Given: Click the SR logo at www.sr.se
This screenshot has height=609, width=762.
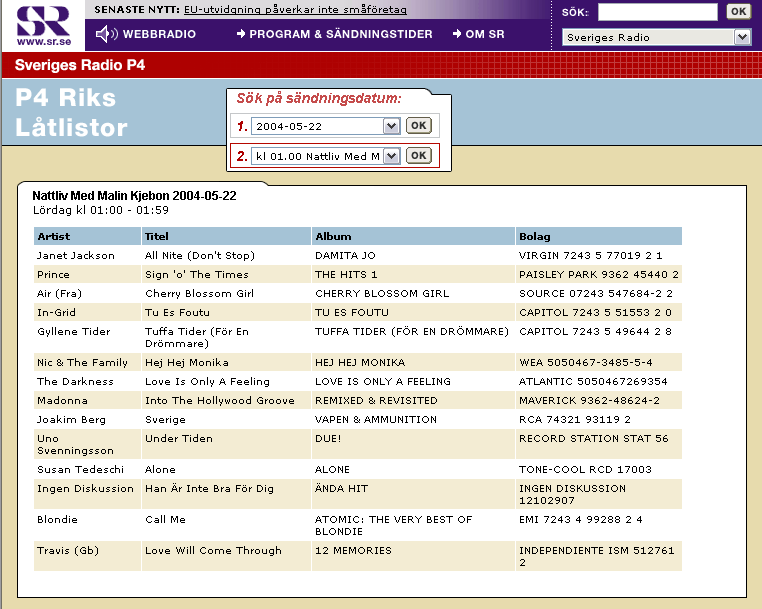Looking at the screenshot, I should click(43, 25).
